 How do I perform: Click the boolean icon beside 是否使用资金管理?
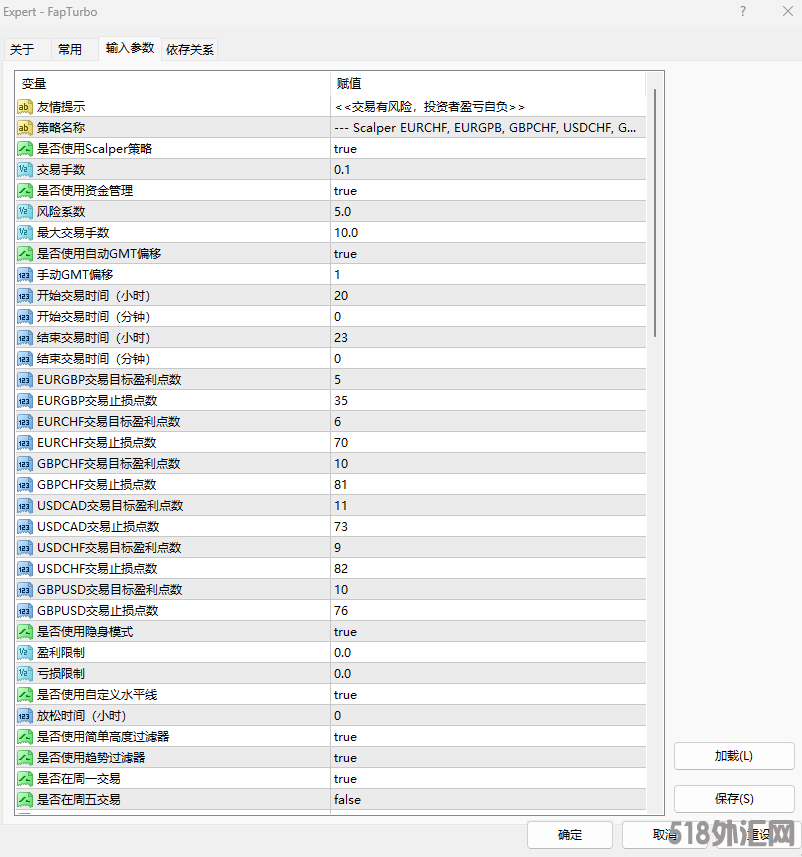coord(25,191)
